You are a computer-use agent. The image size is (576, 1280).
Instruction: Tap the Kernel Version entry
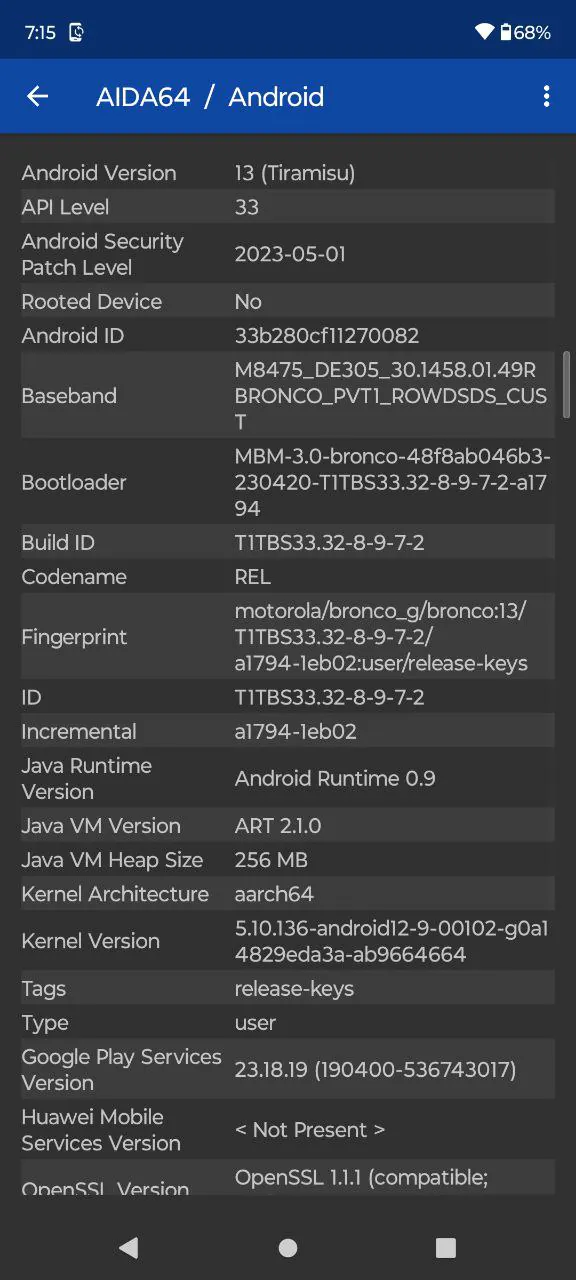[288, 941]
